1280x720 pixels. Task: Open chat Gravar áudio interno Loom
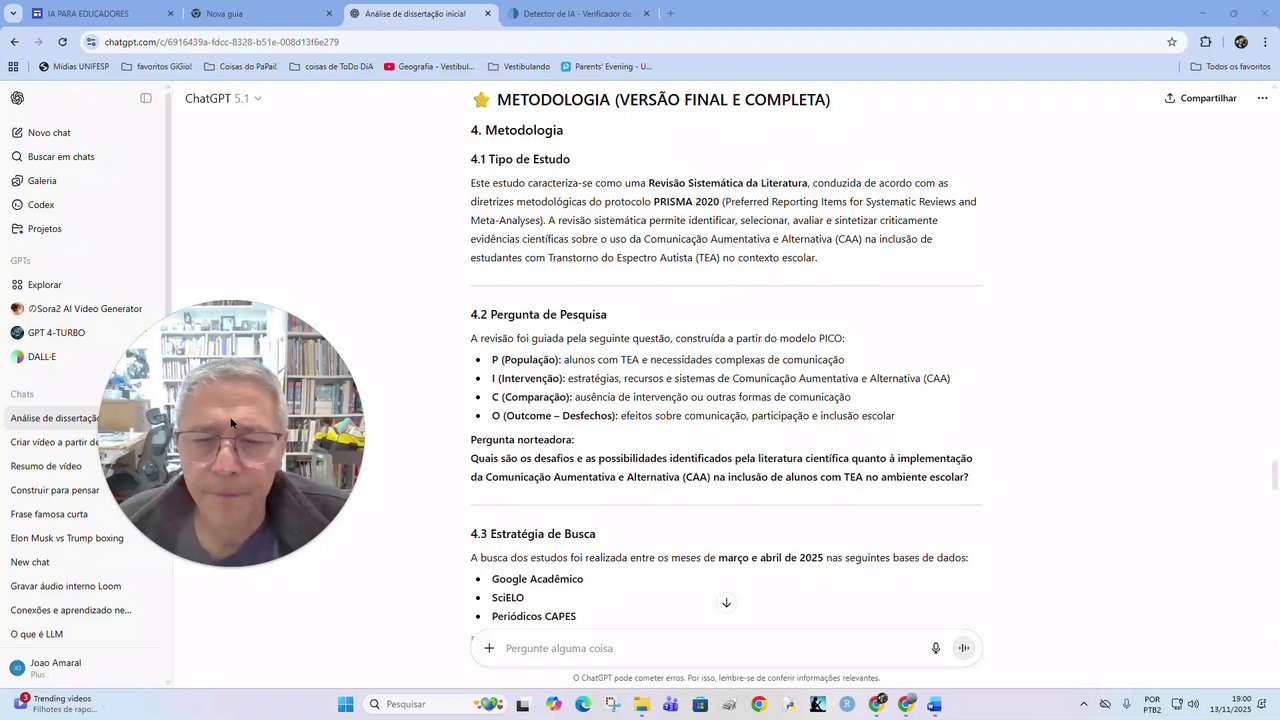point(66,586)
